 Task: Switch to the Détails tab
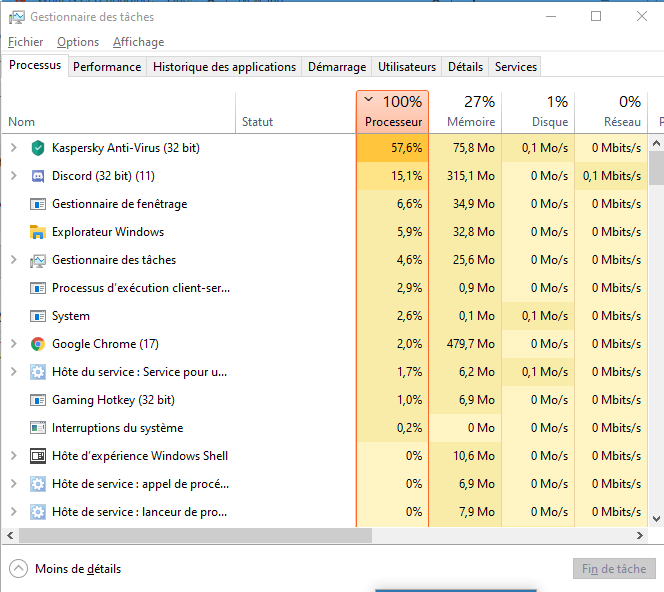pyautogui.click(x=465, y=67)
